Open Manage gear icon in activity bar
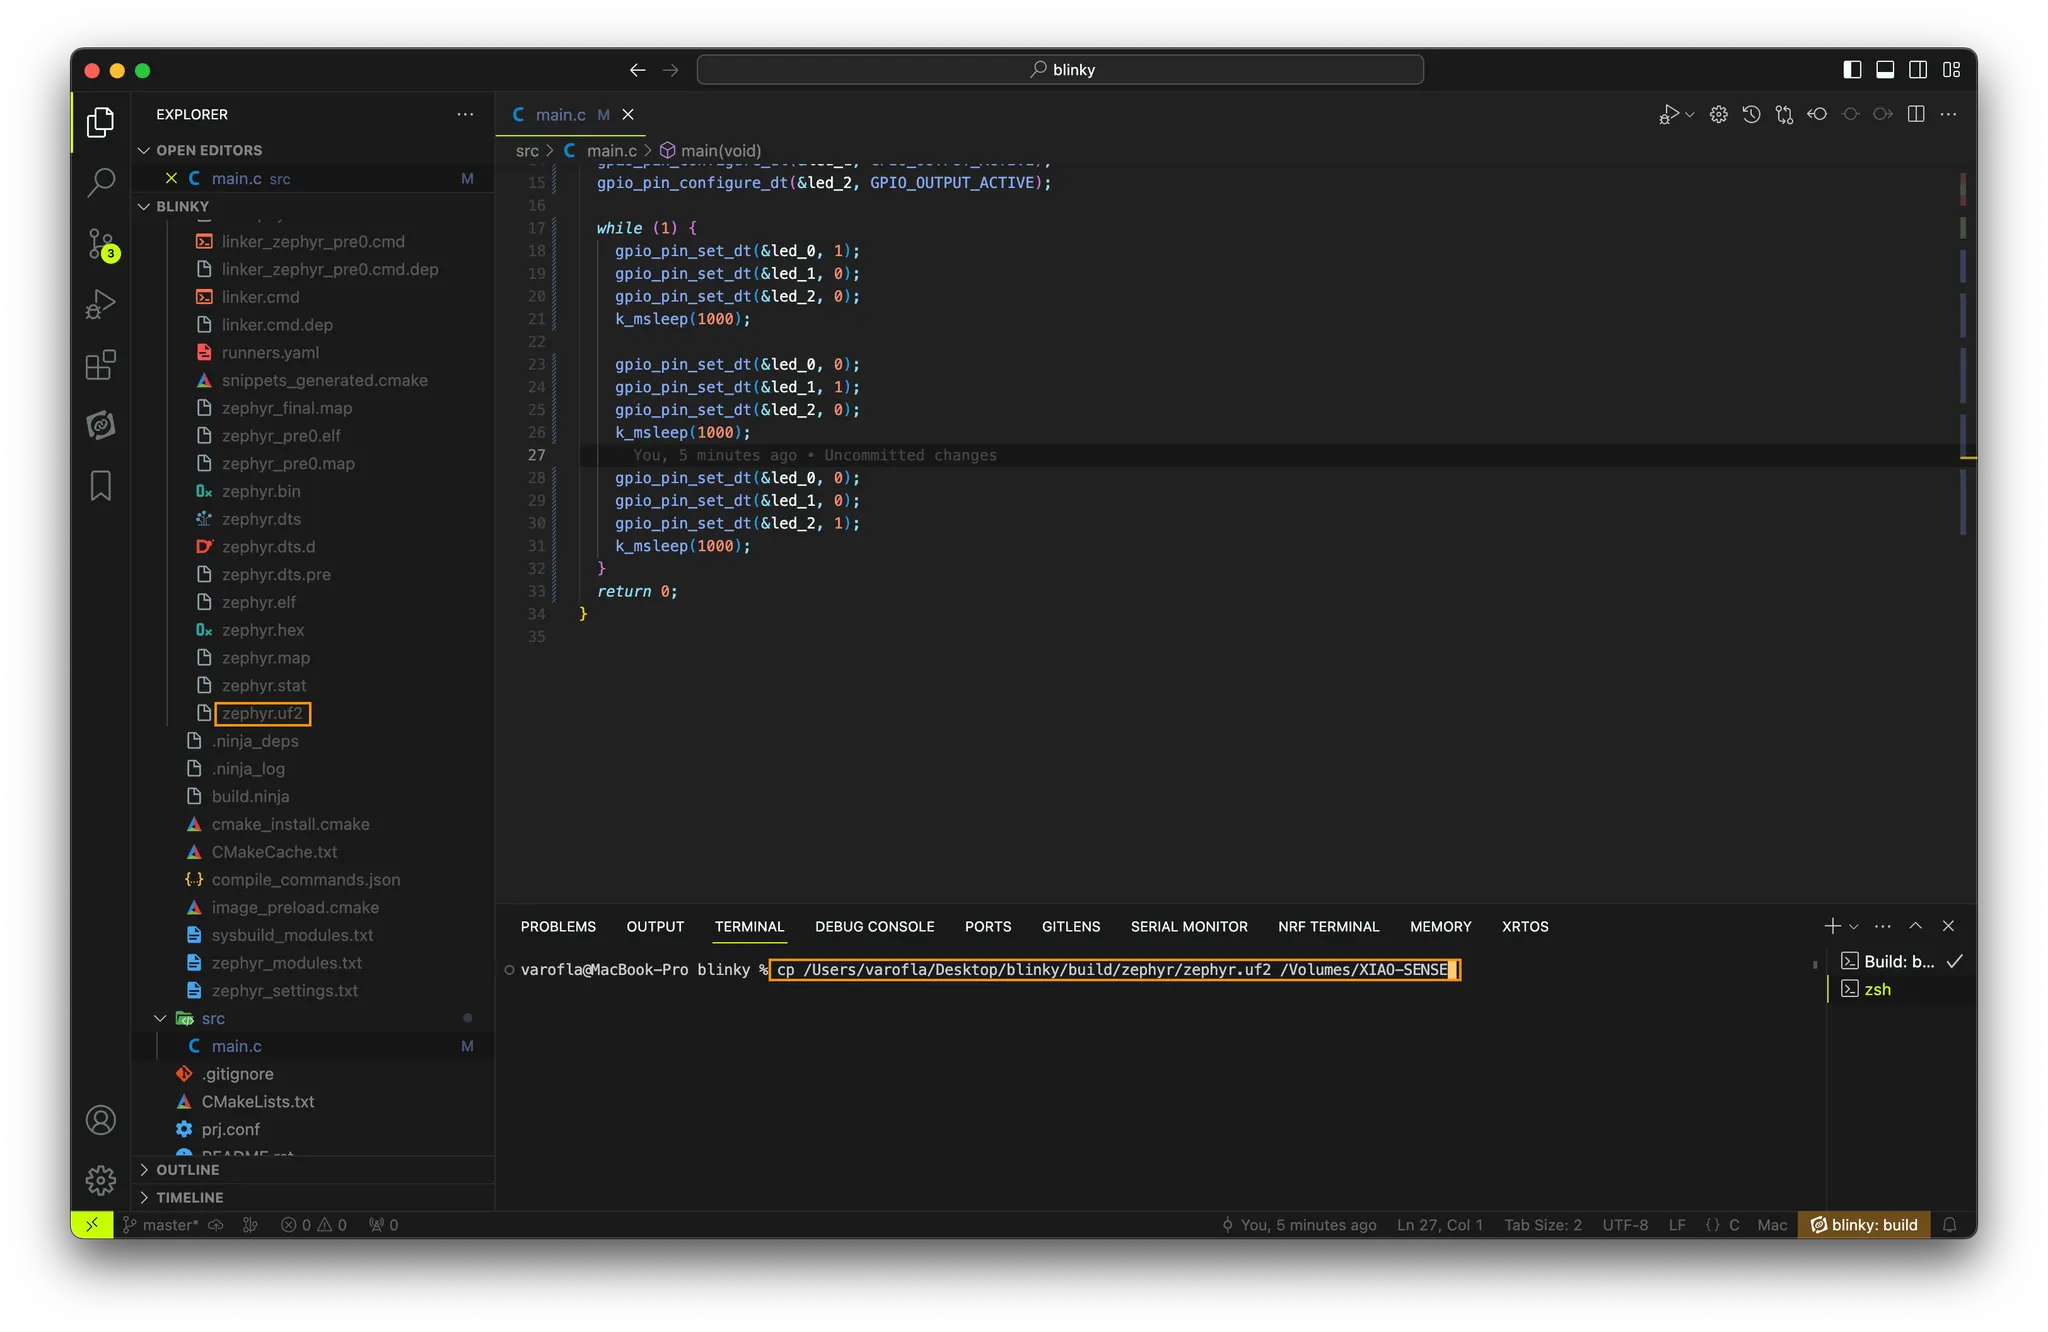Image resolution: width=2048 pixels, height=1332 pixels. [100, 1180]
